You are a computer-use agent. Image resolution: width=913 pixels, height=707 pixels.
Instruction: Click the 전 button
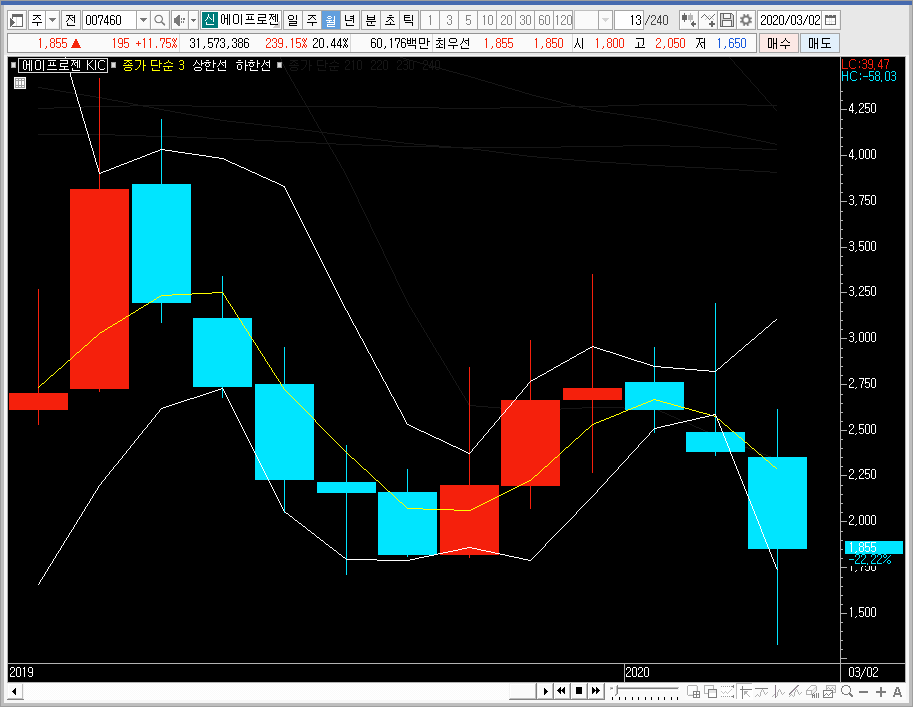[70, 21]
